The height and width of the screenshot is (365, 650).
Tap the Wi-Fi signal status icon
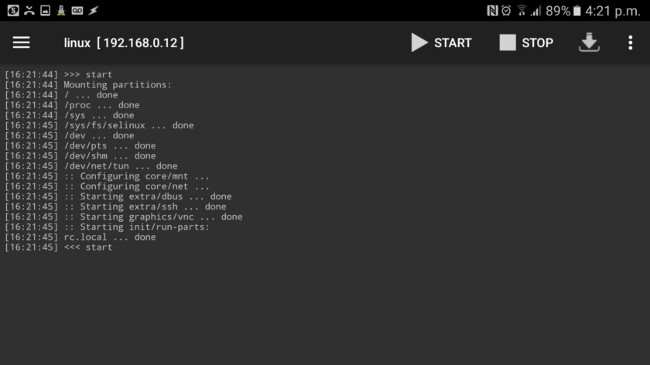(521, 10)
